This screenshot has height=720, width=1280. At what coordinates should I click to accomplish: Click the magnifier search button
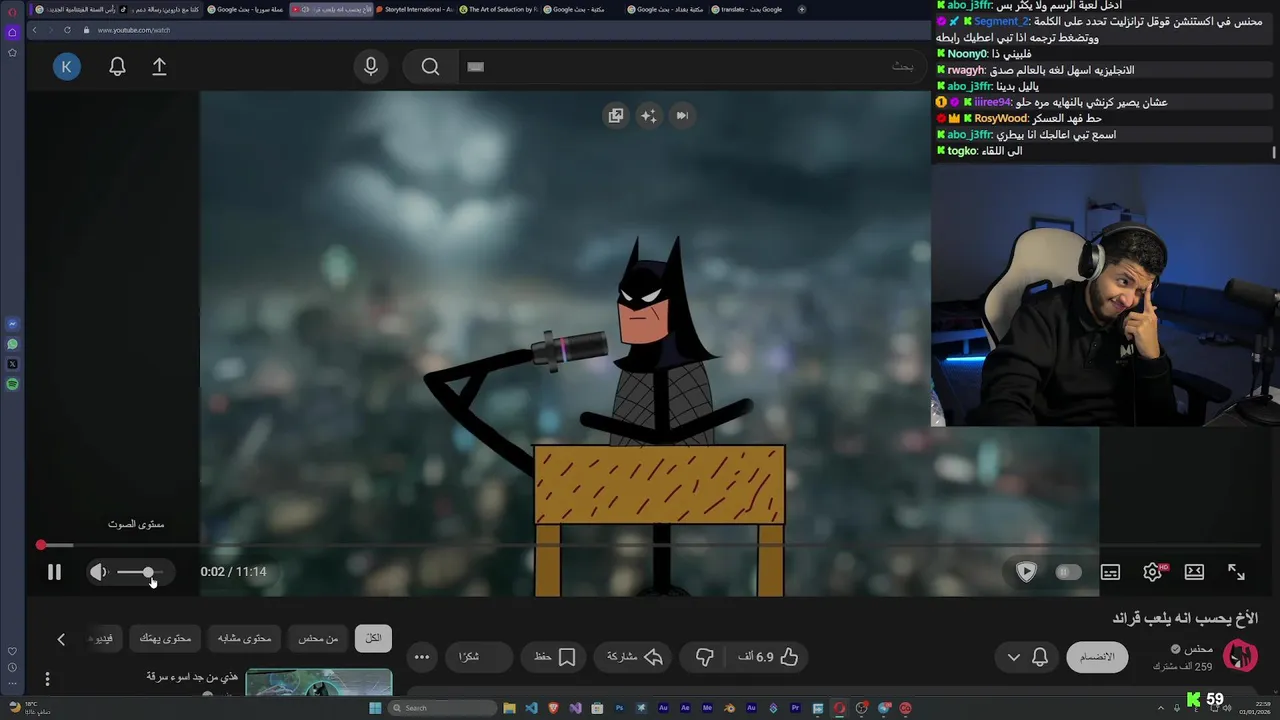[x=430, y=66]
